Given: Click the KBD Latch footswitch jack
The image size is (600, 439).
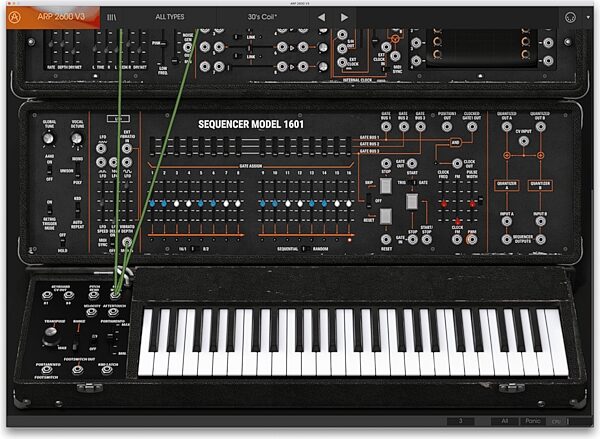Looking at the screenshot, I should (x=107, y=370).
